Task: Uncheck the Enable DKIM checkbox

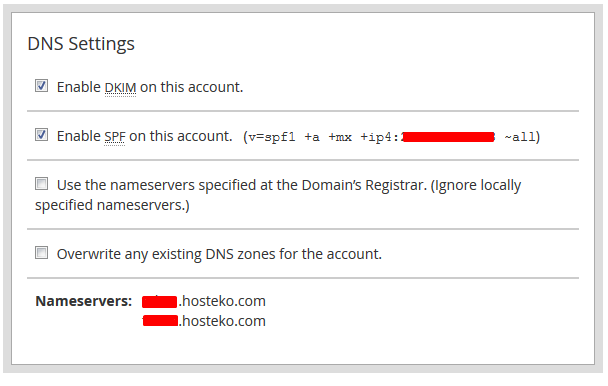Action: tap(41, 85)
